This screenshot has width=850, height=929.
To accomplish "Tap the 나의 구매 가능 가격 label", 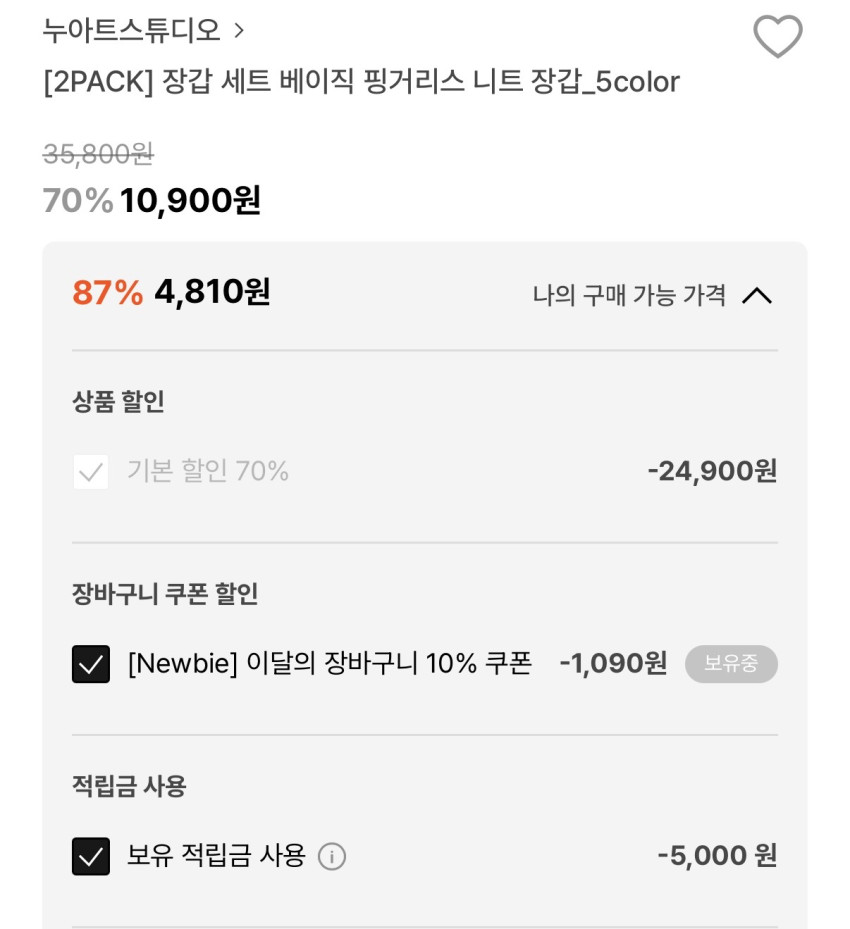I will pos(629,295).
